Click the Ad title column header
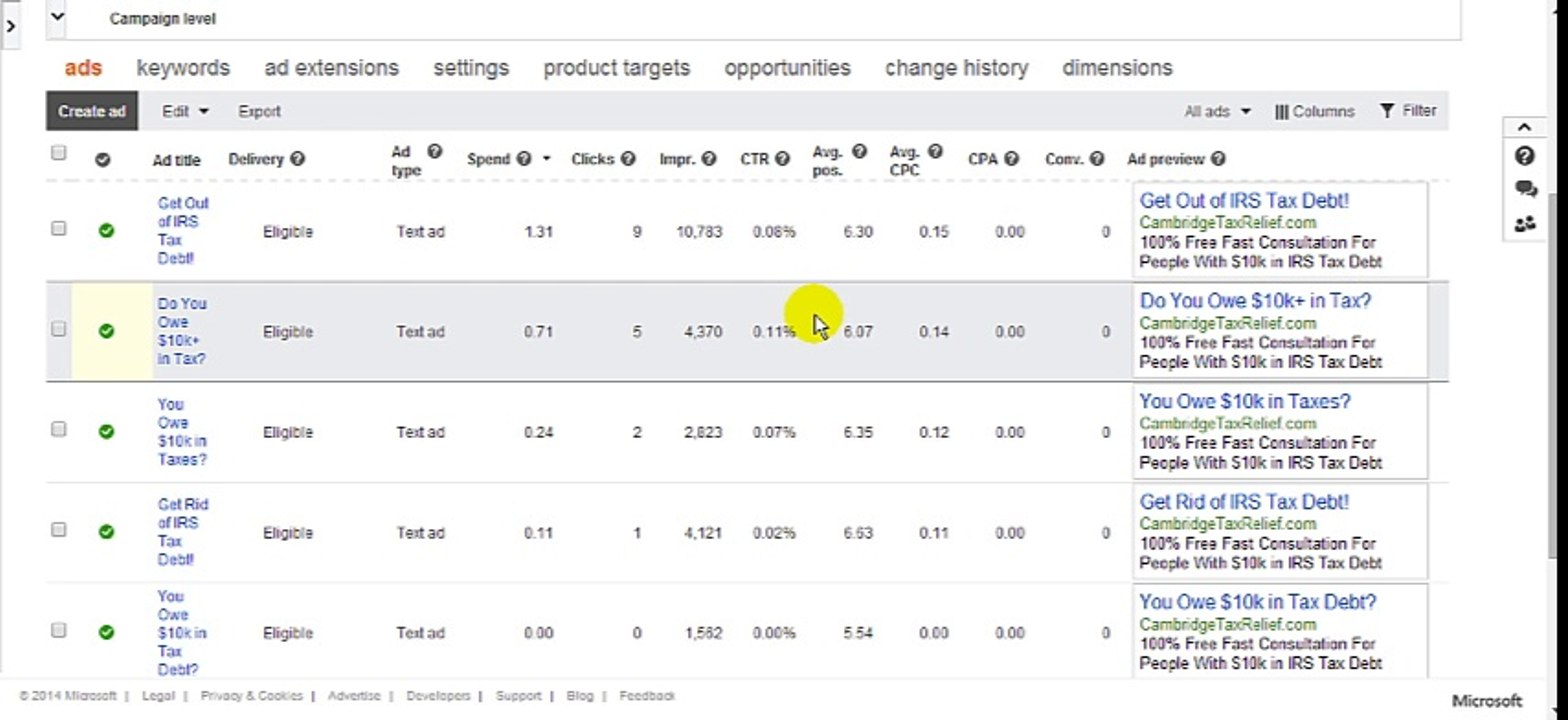 point(176,160)
